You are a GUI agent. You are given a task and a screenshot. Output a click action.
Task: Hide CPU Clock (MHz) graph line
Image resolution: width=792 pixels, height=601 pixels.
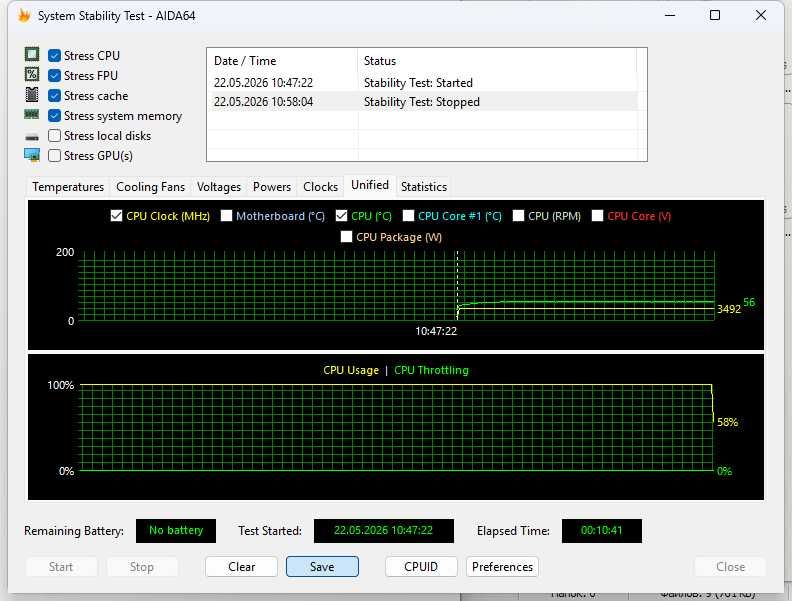click(117, 216)
